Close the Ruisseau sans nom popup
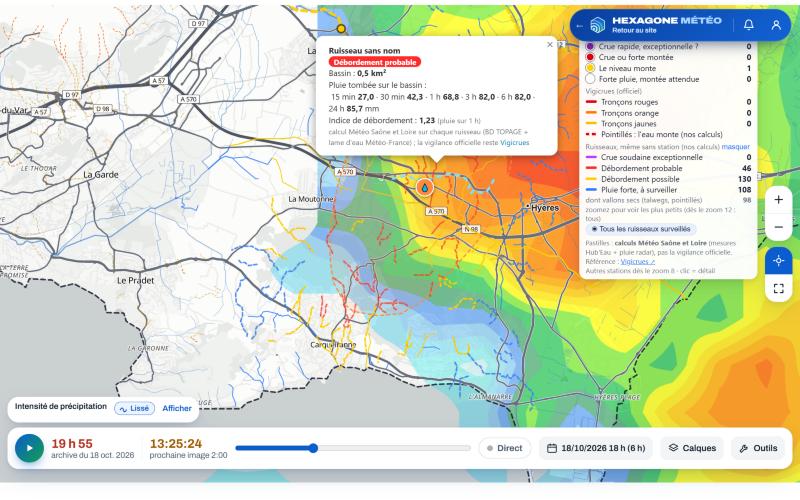This screenshot has width=800, height=500. [549, 45]
